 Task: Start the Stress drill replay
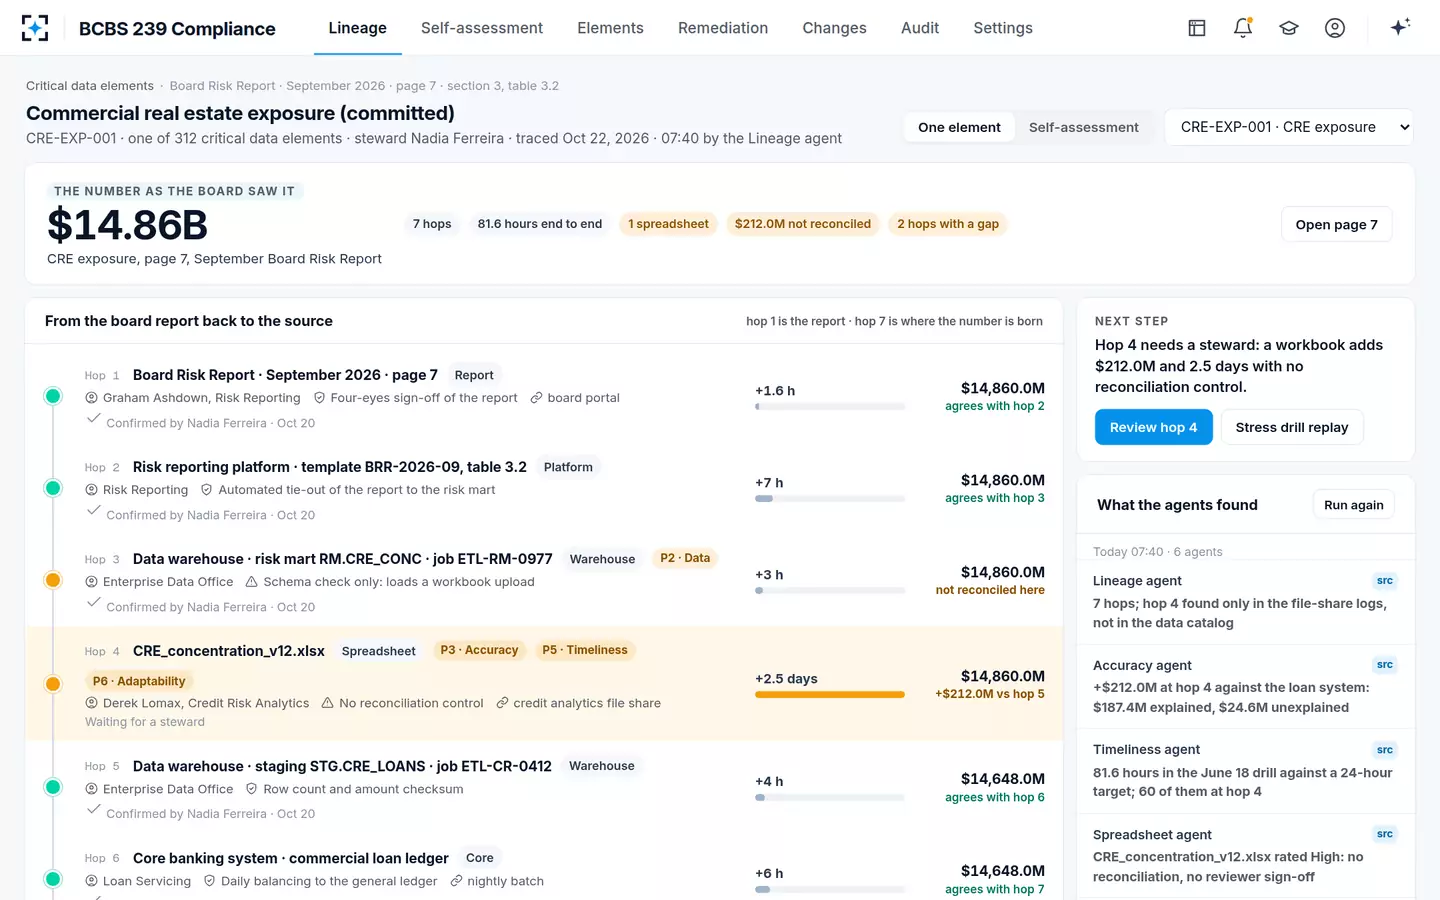[x=1292, y=427]
